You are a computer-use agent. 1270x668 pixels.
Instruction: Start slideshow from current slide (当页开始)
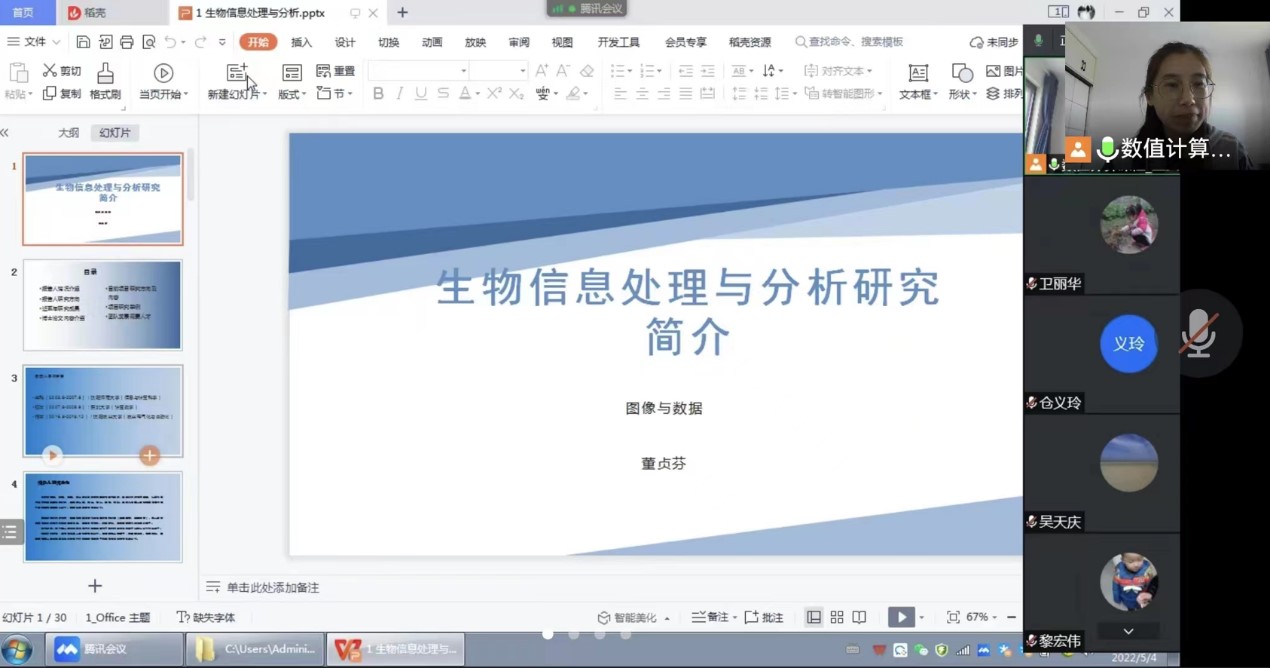pyautogui.click(x=163, y=73)
